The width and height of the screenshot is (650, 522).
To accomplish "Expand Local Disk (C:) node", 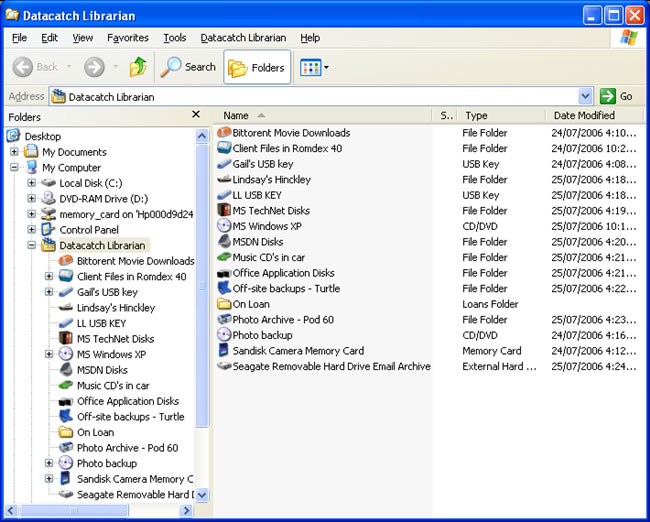I will click(32, 183).
